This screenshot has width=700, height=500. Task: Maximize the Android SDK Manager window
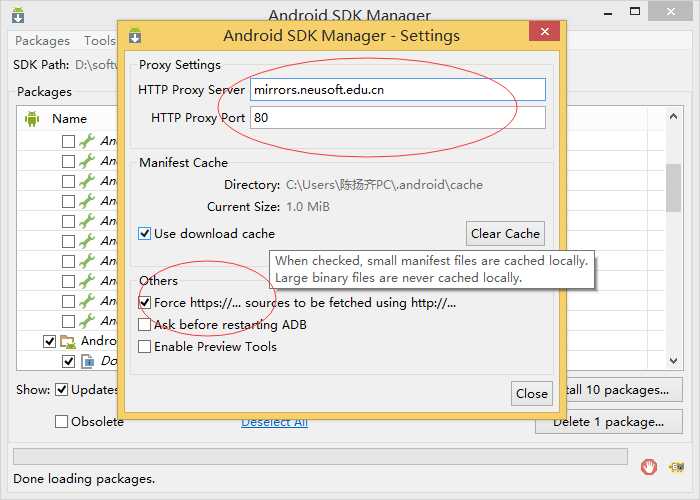(x=634, y=12)
